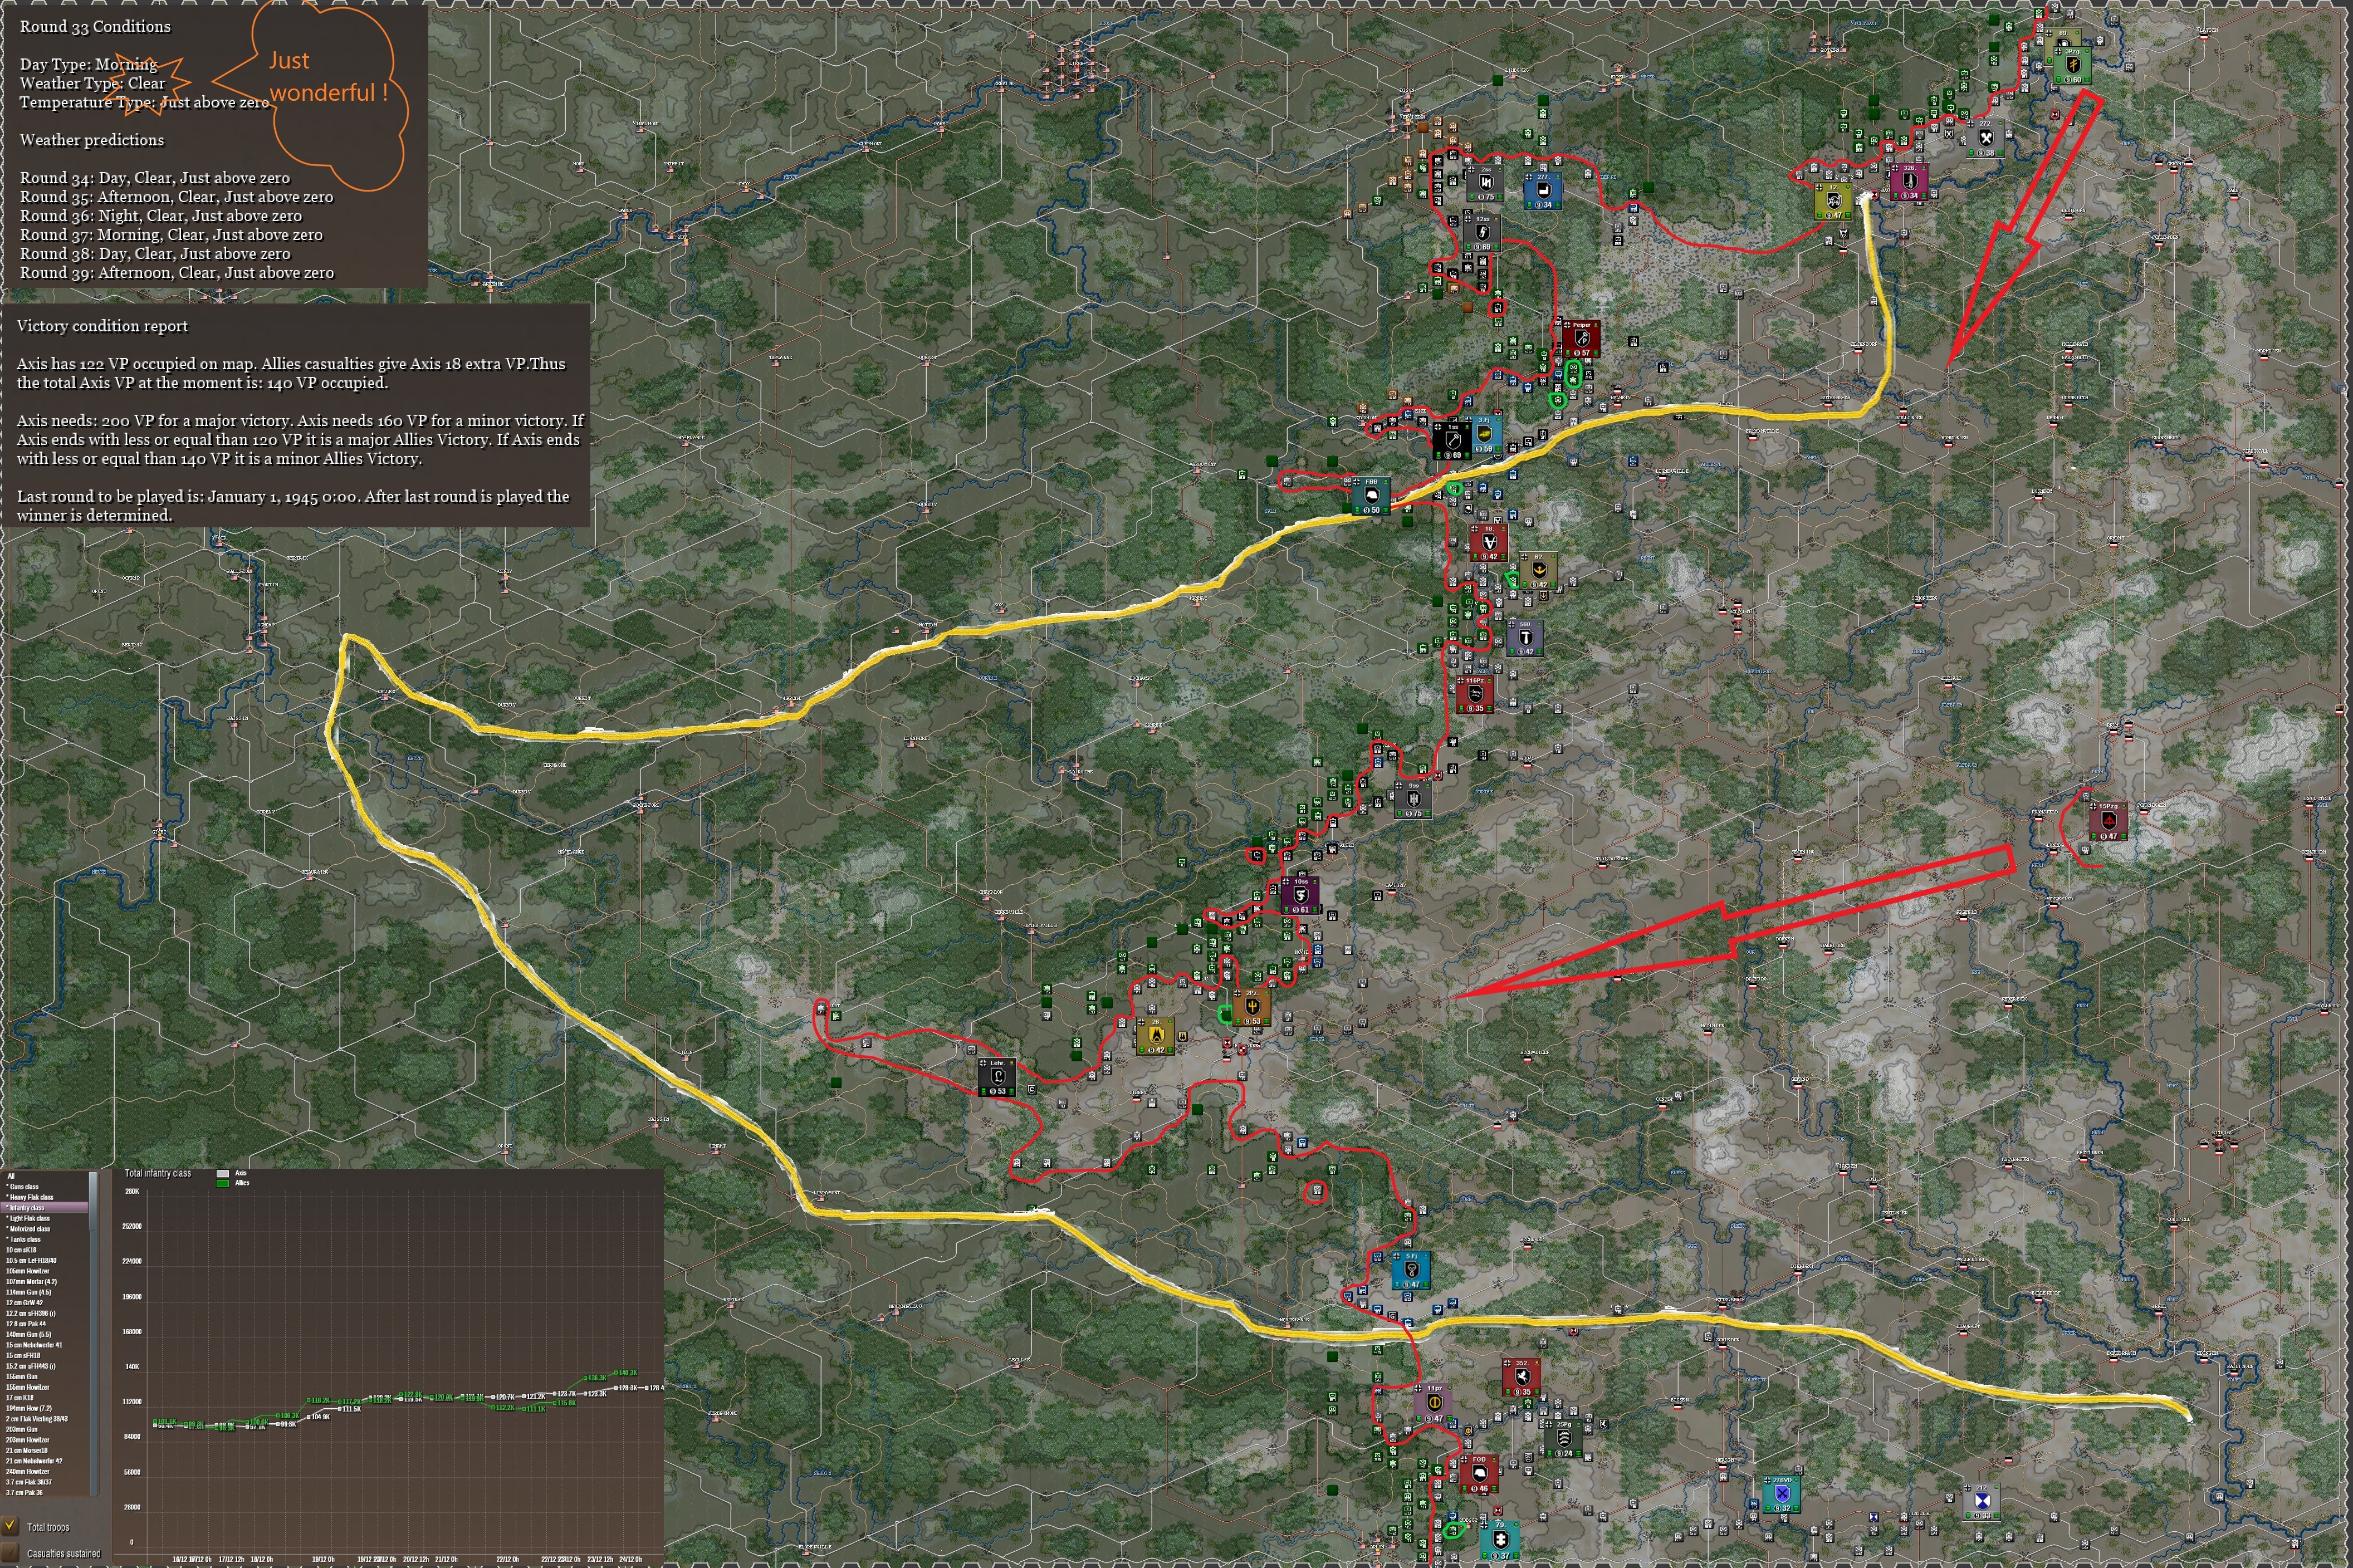Click the Allies legend color swatch
This screenshot has height=1568, width=2353.
(x=223, y=1183)
